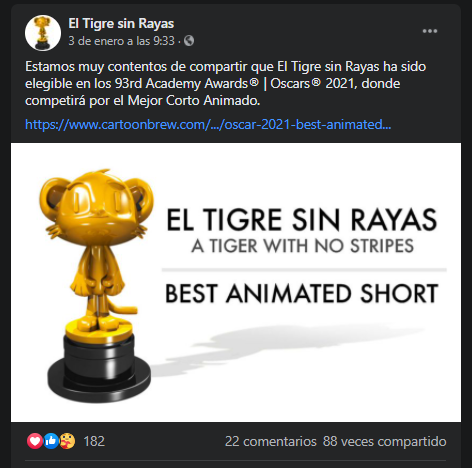Click the BEST ANIMATED SHORT text in image
This screenshot has height=468, width=472.
pyautogui.click(x=302, y=294)
